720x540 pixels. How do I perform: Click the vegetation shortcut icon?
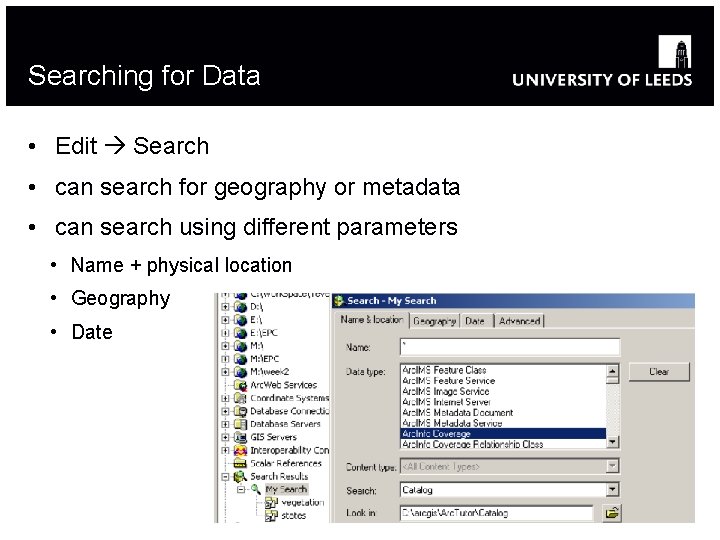[271, 503]
